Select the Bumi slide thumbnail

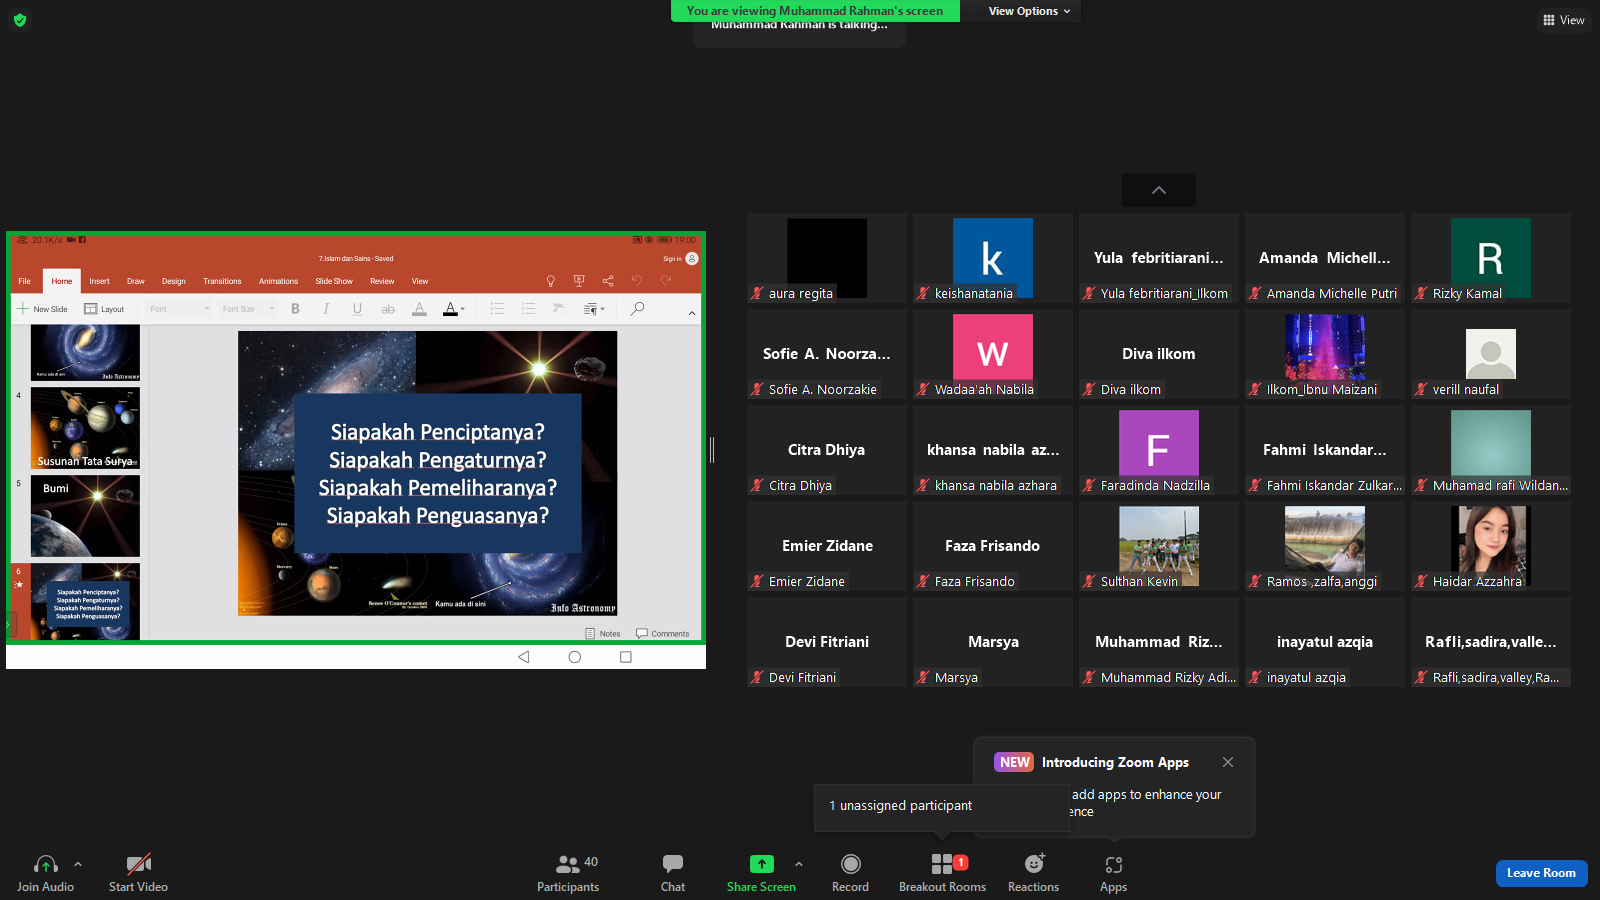click(85, 516)
